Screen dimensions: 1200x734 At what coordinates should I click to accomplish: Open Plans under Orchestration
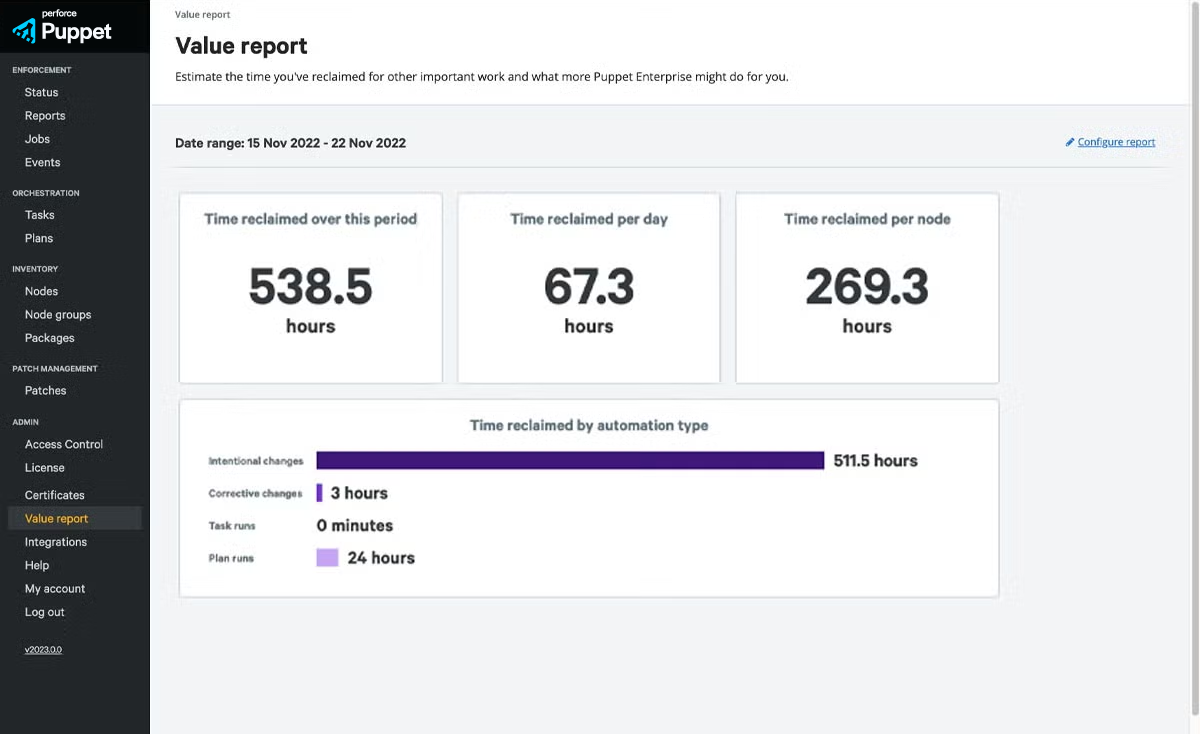[x=38, y=238]
